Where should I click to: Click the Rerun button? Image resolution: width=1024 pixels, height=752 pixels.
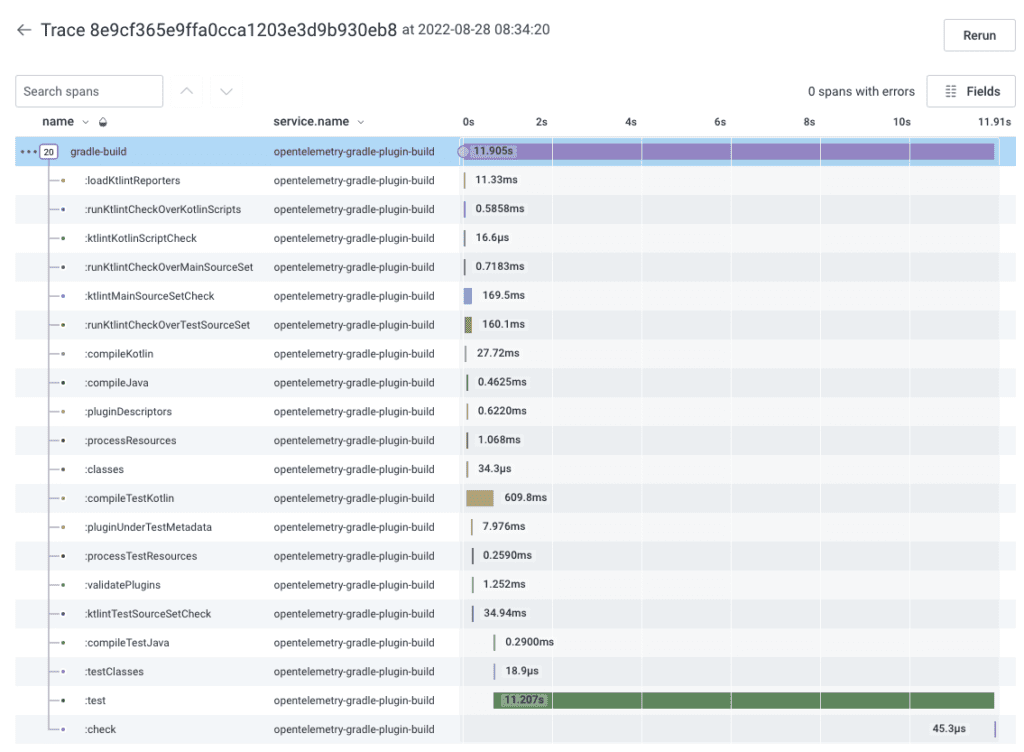(x=979, y=35)
